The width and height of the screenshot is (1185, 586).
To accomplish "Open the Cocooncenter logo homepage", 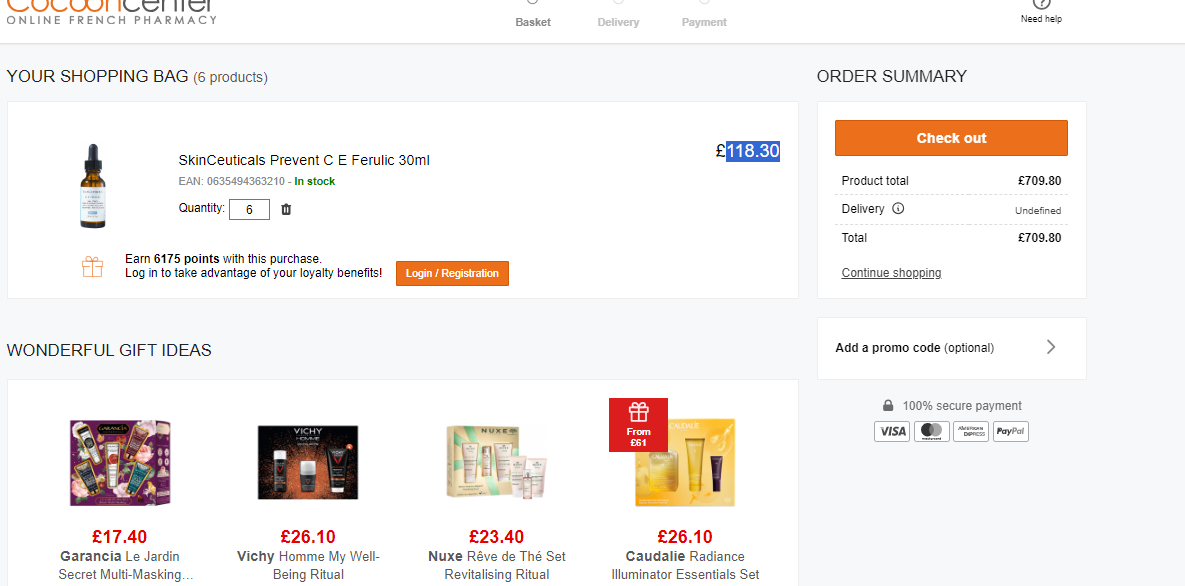I will [x=112, y=11].
